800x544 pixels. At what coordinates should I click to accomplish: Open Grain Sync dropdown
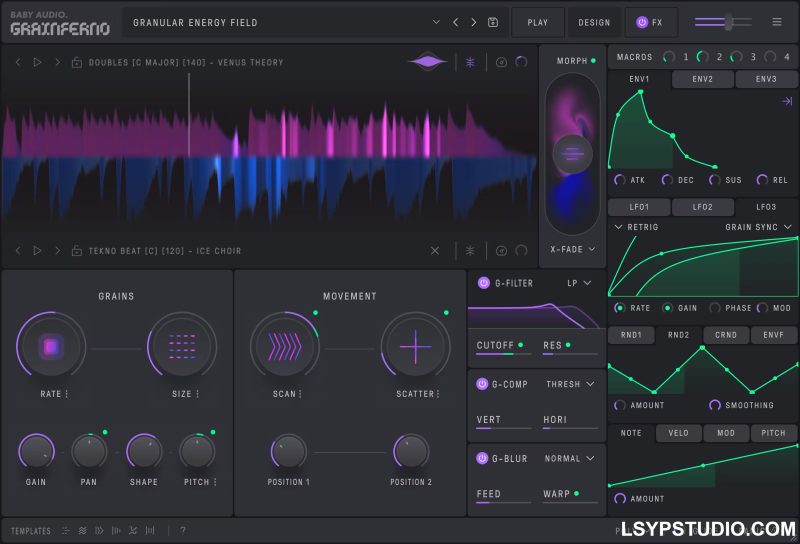(x=758, y=227)
